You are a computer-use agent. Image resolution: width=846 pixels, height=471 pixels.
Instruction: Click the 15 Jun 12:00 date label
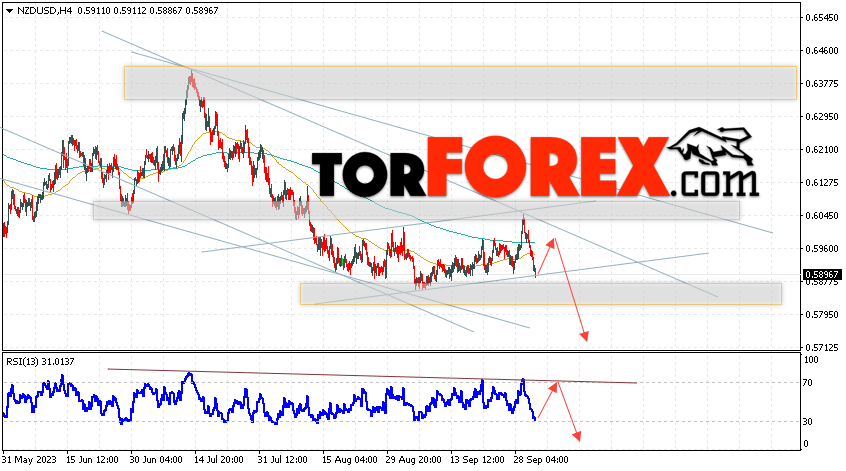pyautogui.click(x=92, y=460)
